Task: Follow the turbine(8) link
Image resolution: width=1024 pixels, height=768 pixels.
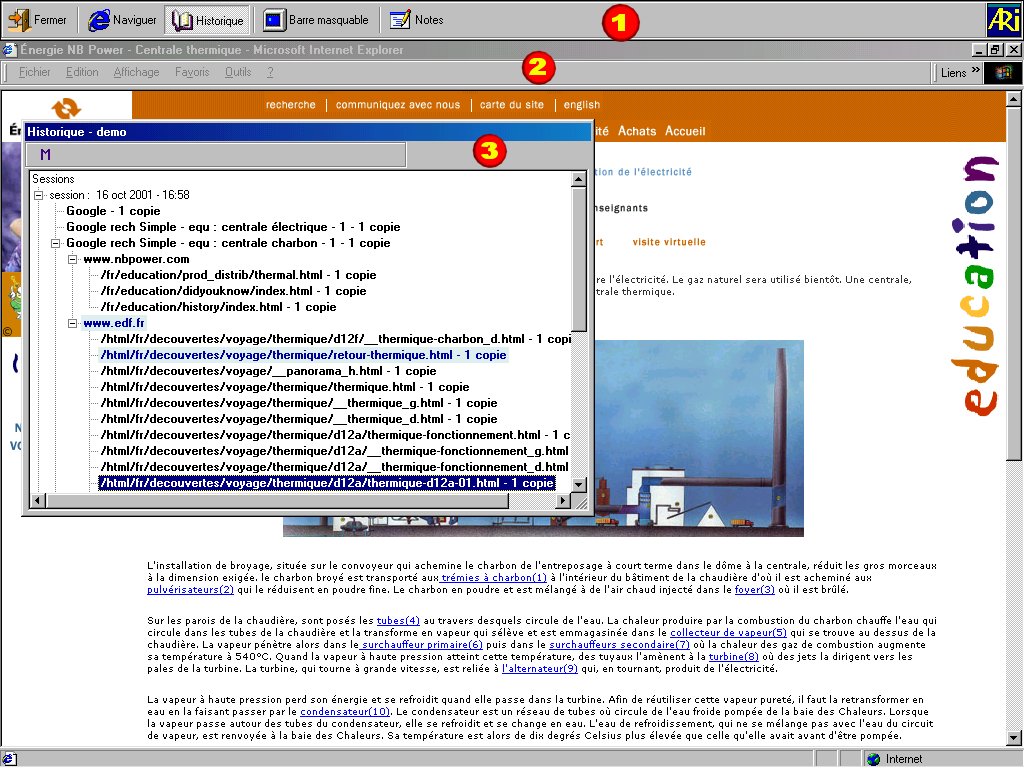Action: coord(733,657)
